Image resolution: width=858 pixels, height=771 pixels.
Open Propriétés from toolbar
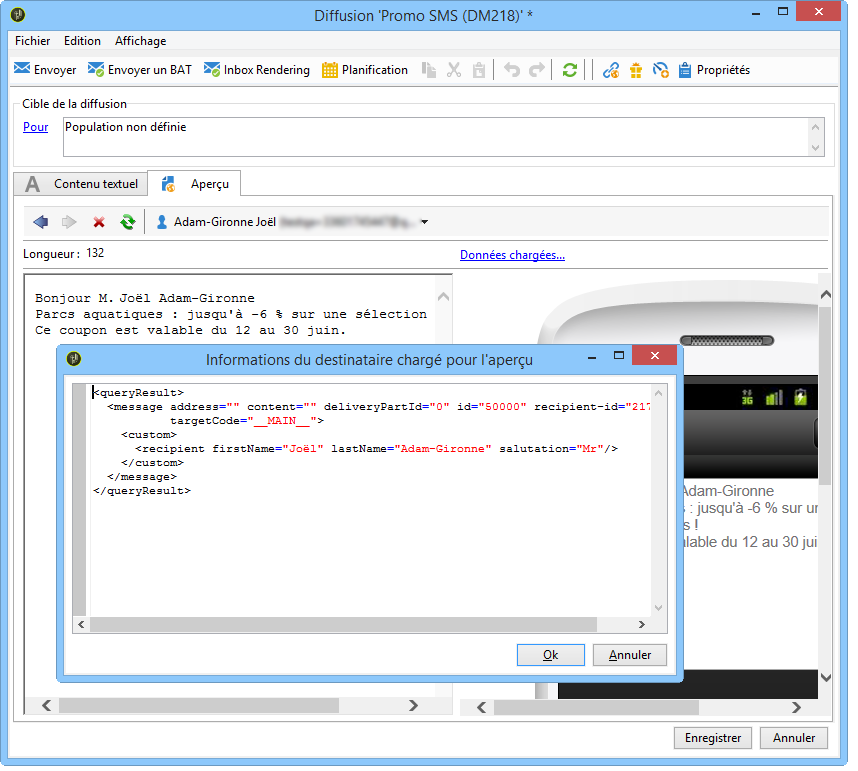pyautogui.click(x=714, y=70)
